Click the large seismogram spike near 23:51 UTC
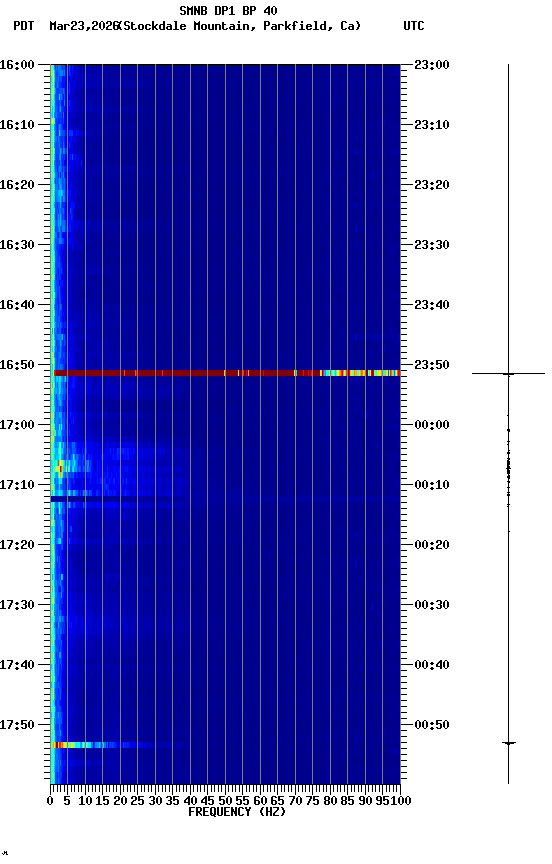 [x=508, y=374]
